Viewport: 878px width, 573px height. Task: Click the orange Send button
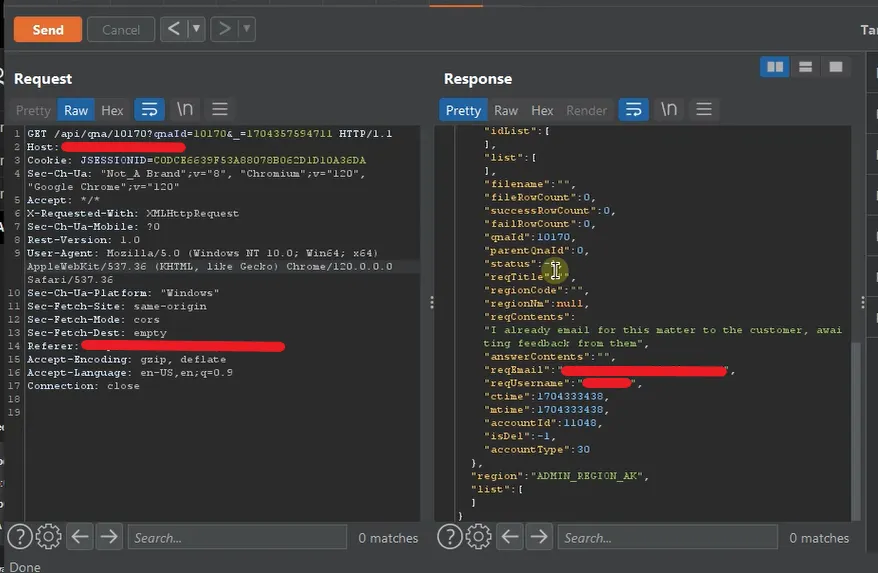[48, 30]
